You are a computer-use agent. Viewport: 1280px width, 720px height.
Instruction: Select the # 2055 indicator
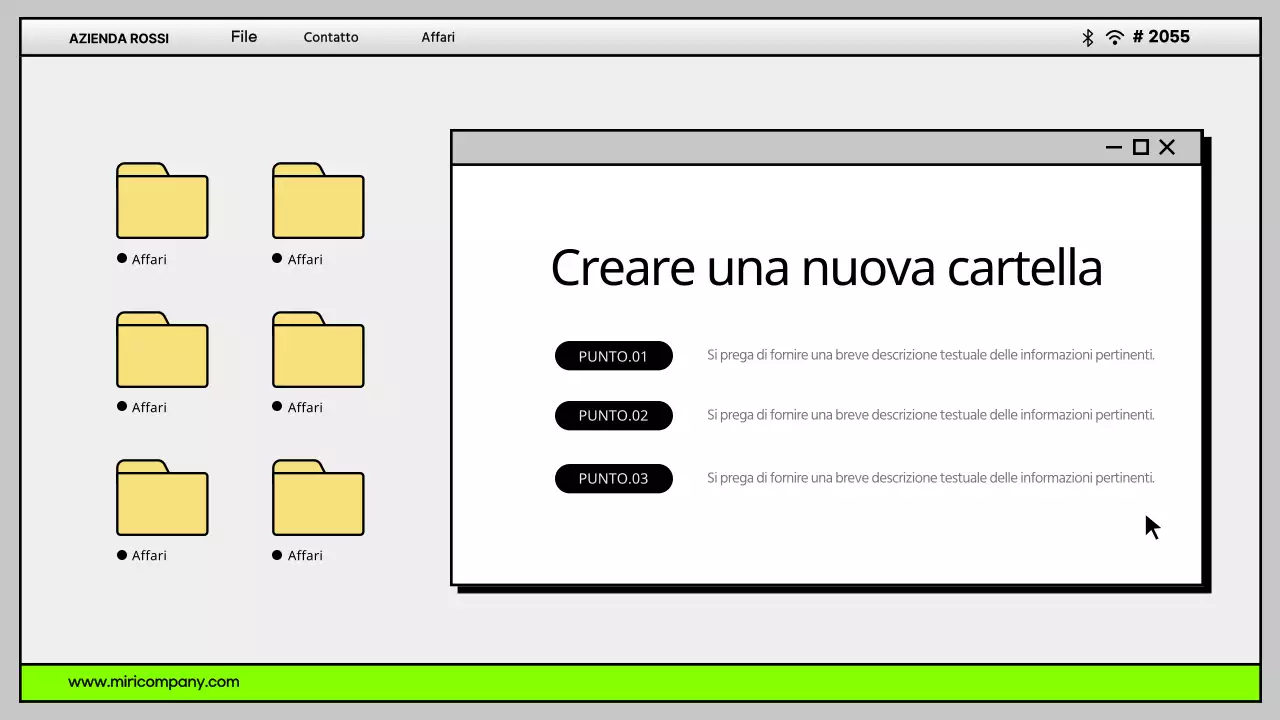[1161, 37]
